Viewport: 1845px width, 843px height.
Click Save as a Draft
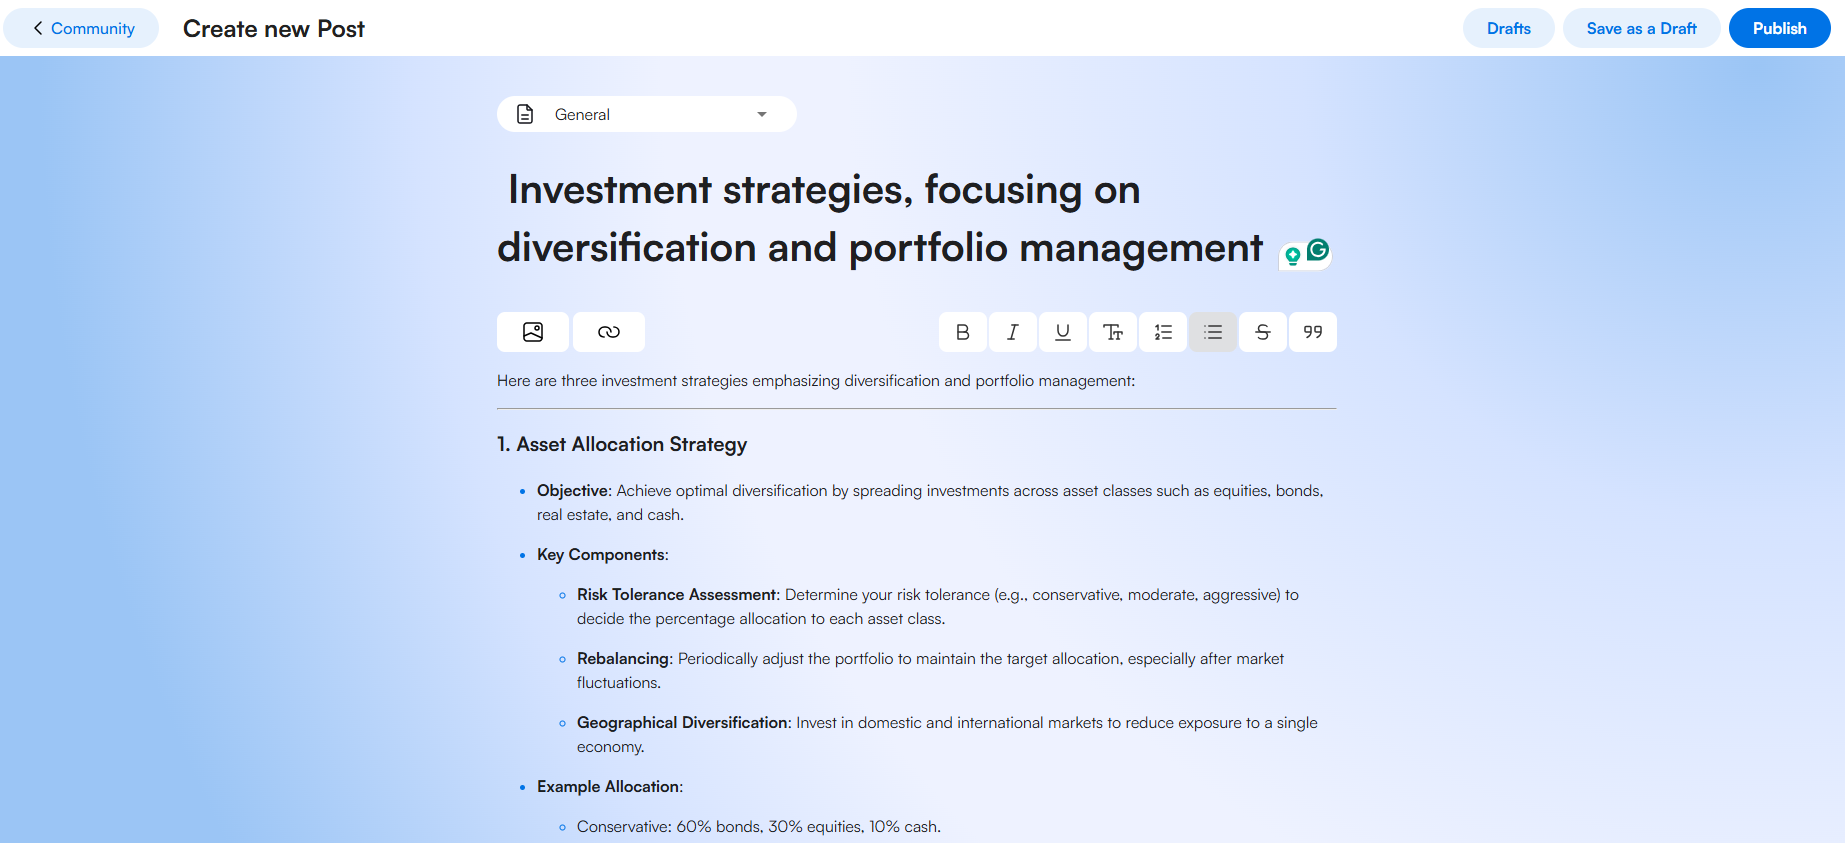pos(1641,28)
